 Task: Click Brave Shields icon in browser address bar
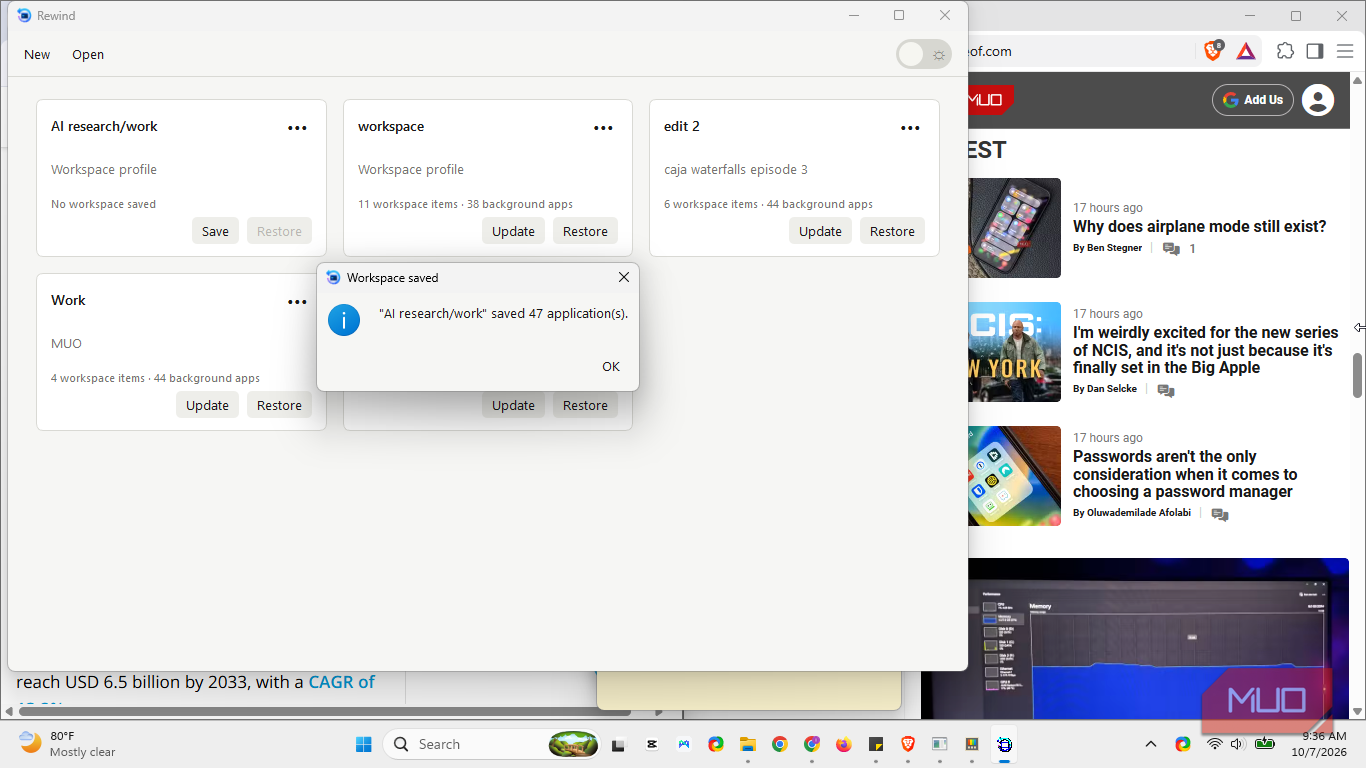(x=1213, y=51)
